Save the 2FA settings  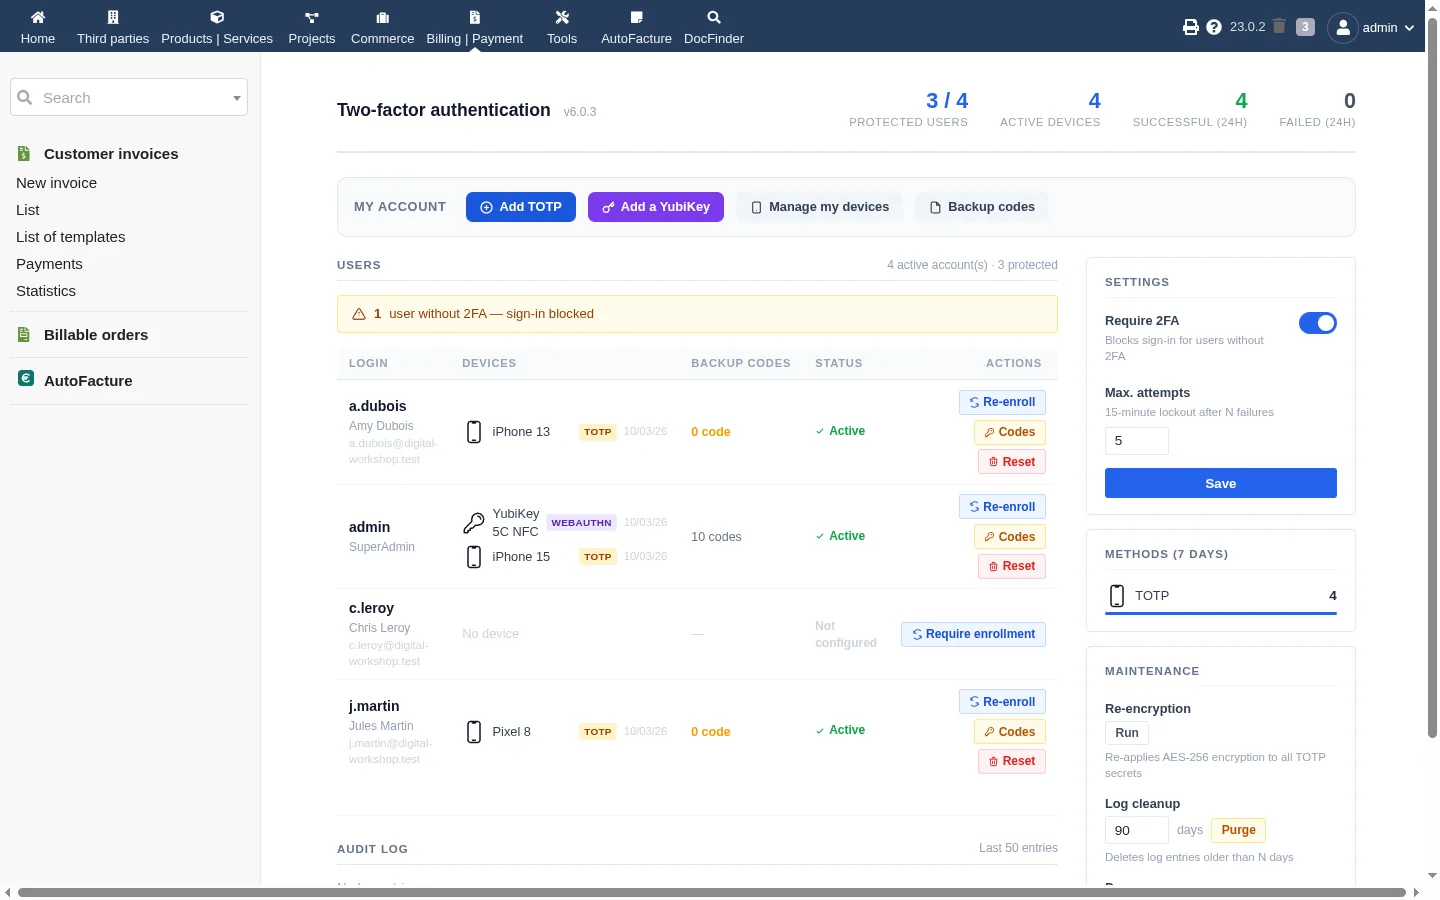point(1221,483)
